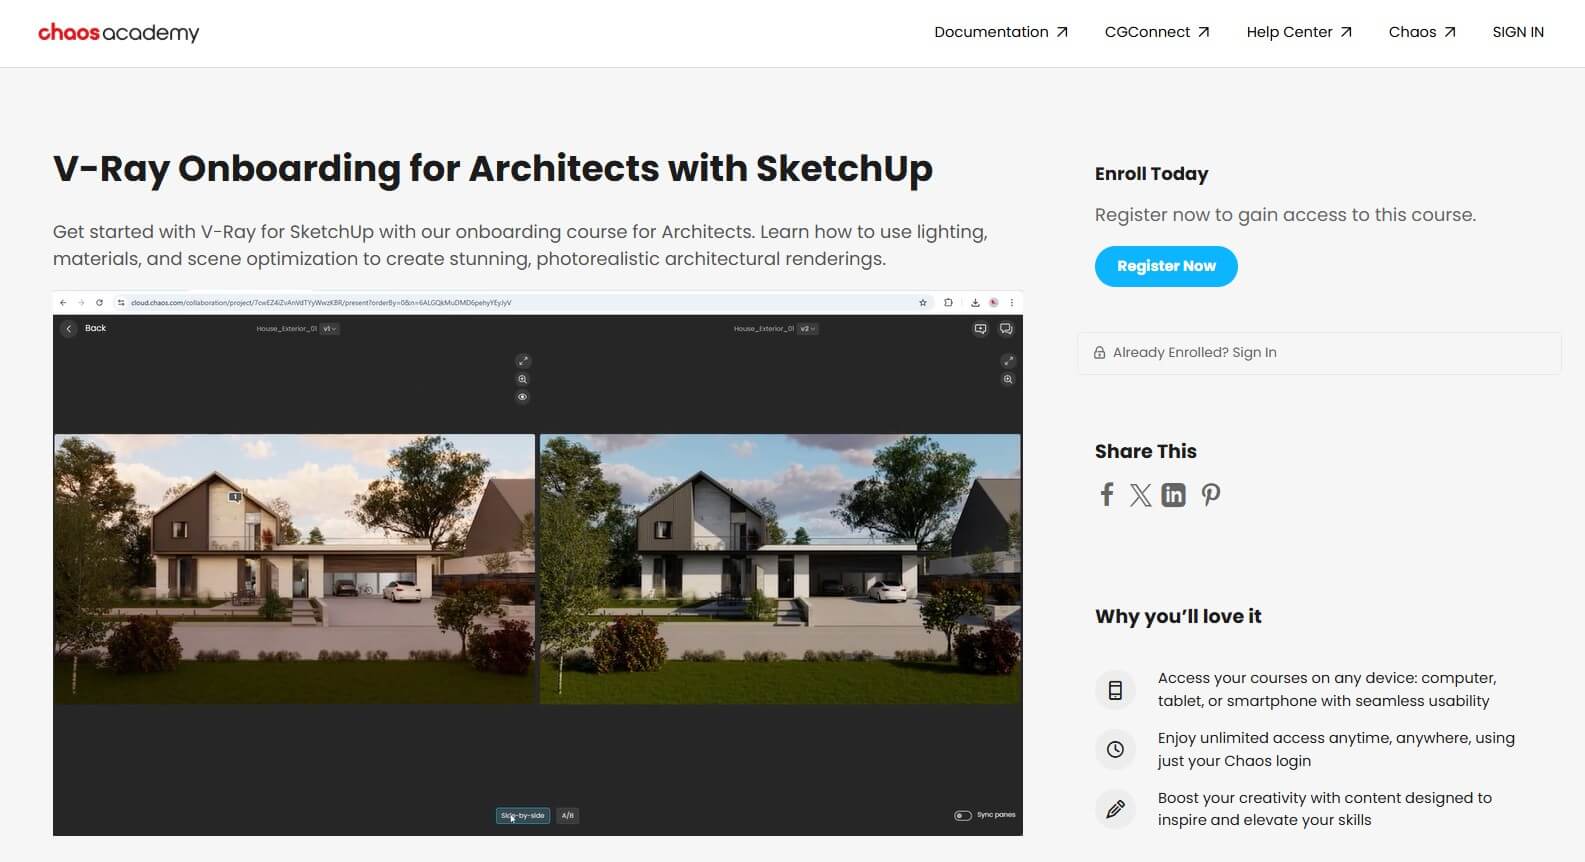Share this course on Facebook
Viewport: 1585px width, 862px height.
point(1107,494)
